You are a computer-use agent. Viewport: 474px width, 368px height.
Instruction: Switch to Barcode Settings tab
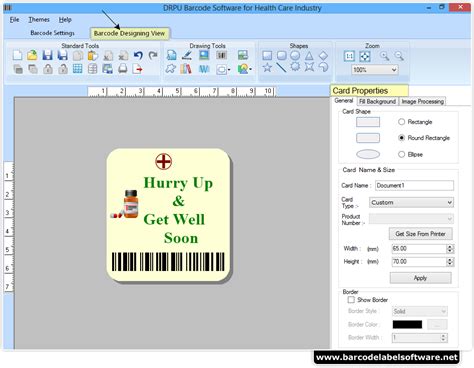(52, 33)
